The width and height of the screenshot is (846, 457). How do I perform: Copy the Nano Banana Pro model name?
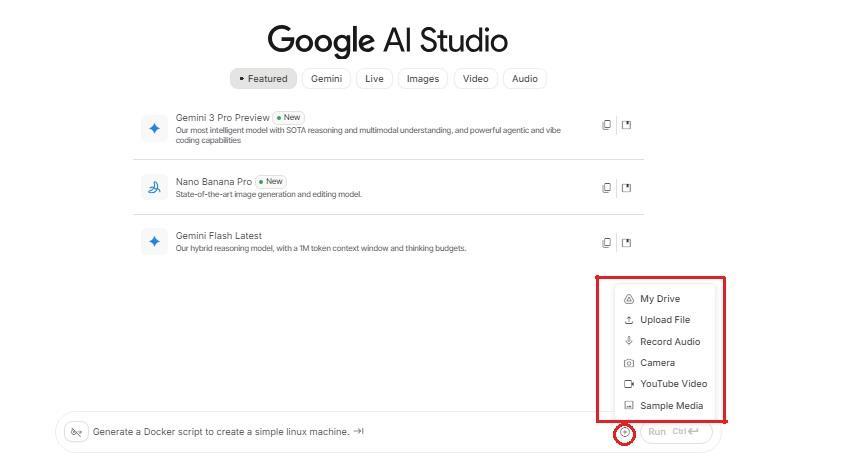[x=606, y=187]
